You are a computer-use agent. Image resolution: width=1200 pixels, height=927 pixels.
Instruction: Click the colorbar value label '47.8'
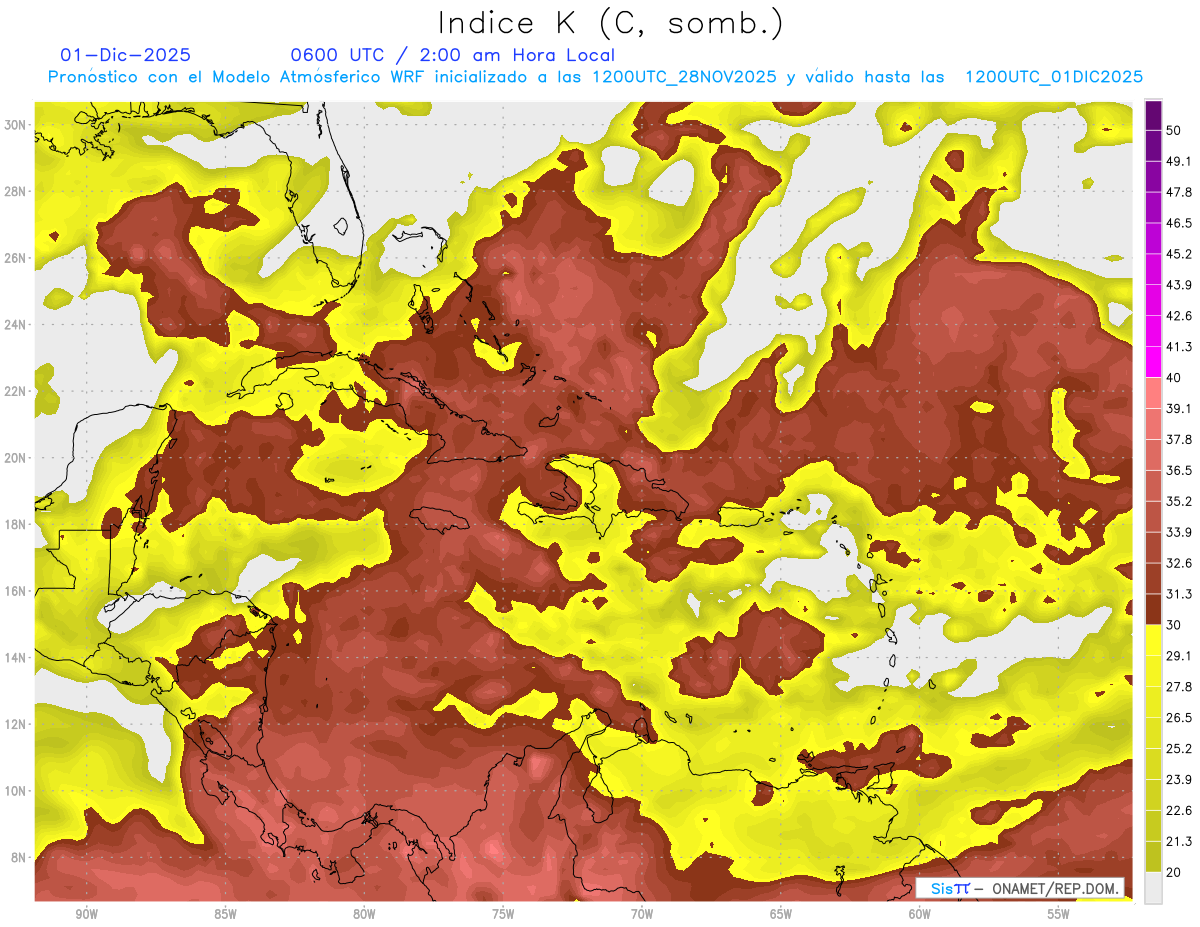tap(1179, 191)
